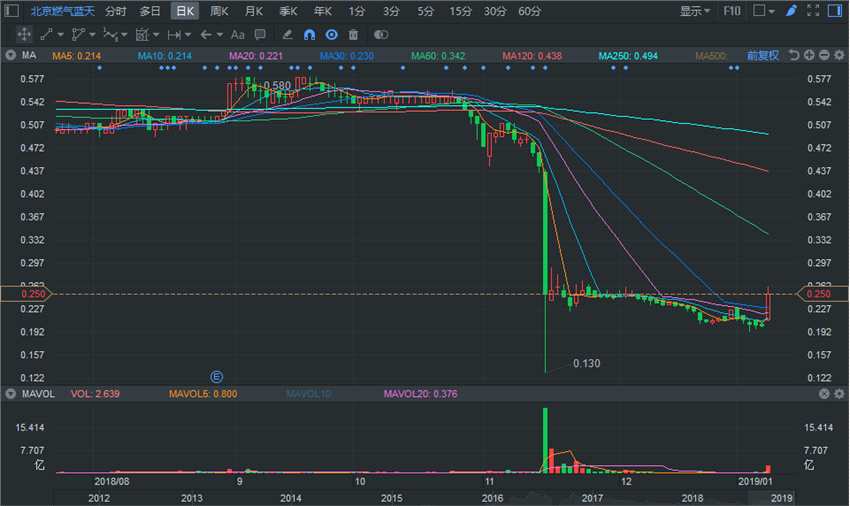Zoom out the chart with minus icon

(824, 55)
